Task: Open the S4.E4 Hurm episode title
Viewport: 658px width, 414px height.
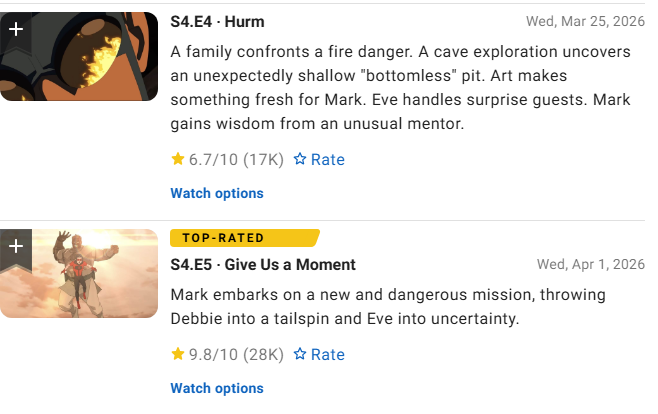Action: click(217, 21)
